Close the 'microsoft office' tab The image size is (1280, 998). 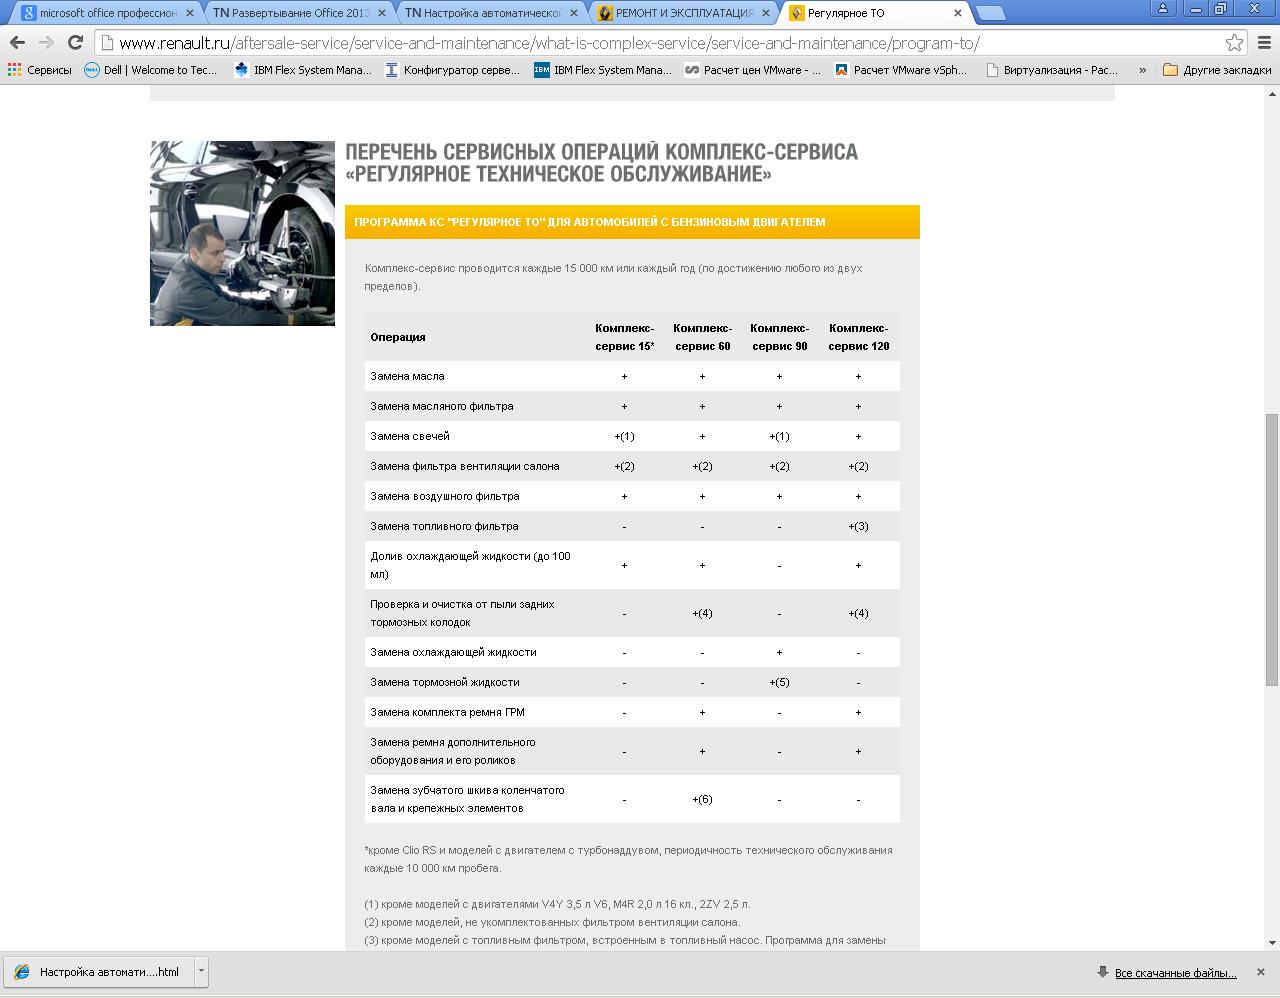tap(190, 13)
